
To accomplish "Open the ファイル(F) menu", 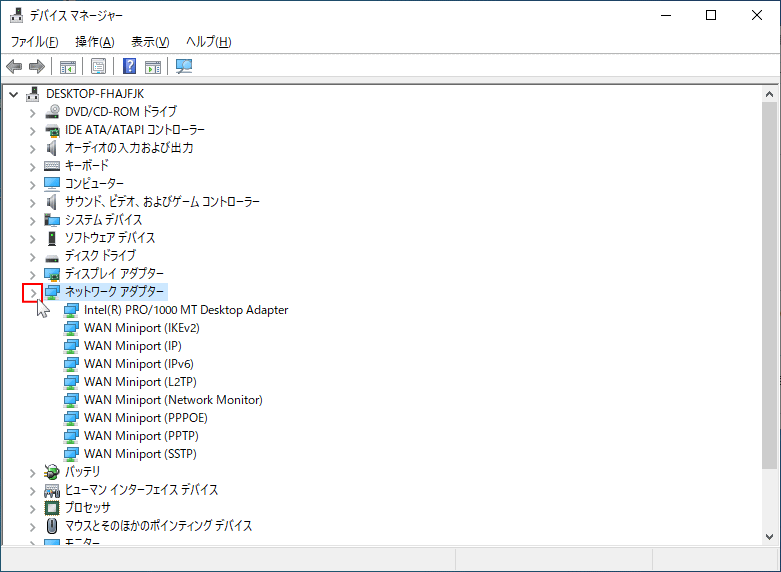I will click(34, 42).
